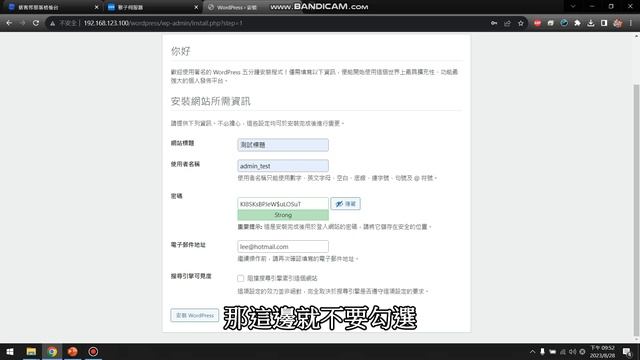The height and width of the screenshot is (360, 640).
Task: Edit the lee@hotmail.com email field
Action: (283, 247)
